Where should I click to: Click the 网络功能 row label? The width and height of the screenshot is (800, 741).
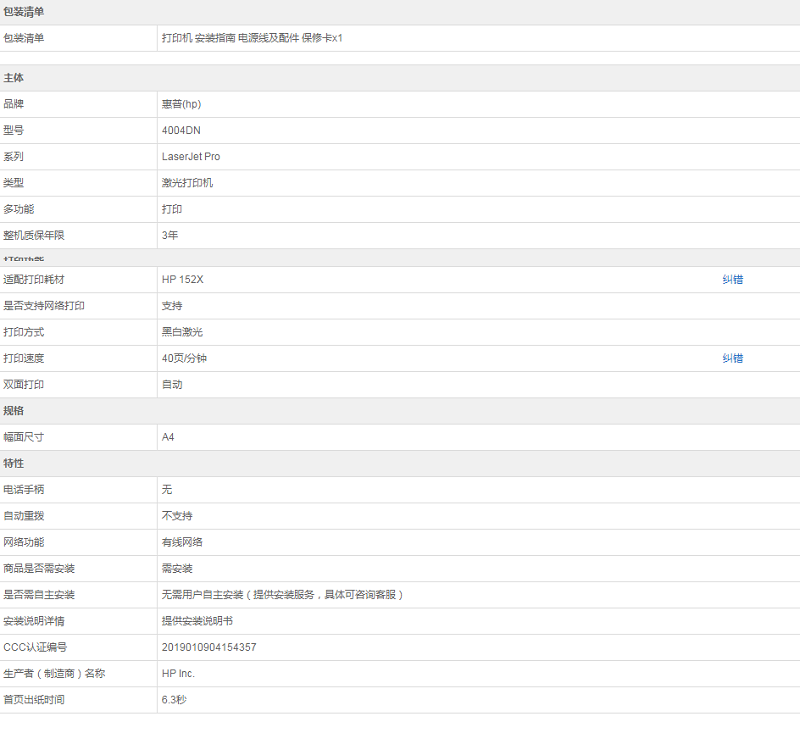click(x=23, y=542)
